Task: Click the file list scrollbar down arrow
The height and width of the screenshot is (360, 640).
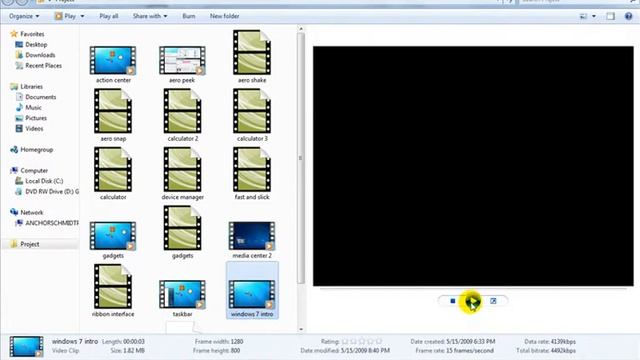Action: tap(301, 329)
